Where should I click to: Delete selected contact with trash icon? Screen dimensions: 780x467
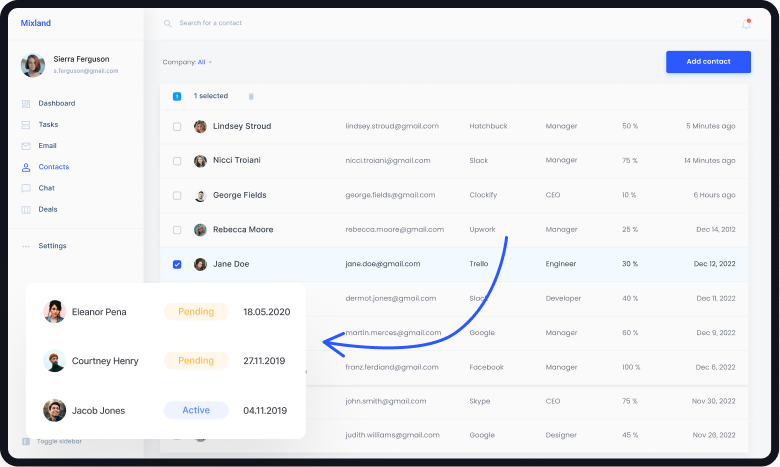pos(251,96)
